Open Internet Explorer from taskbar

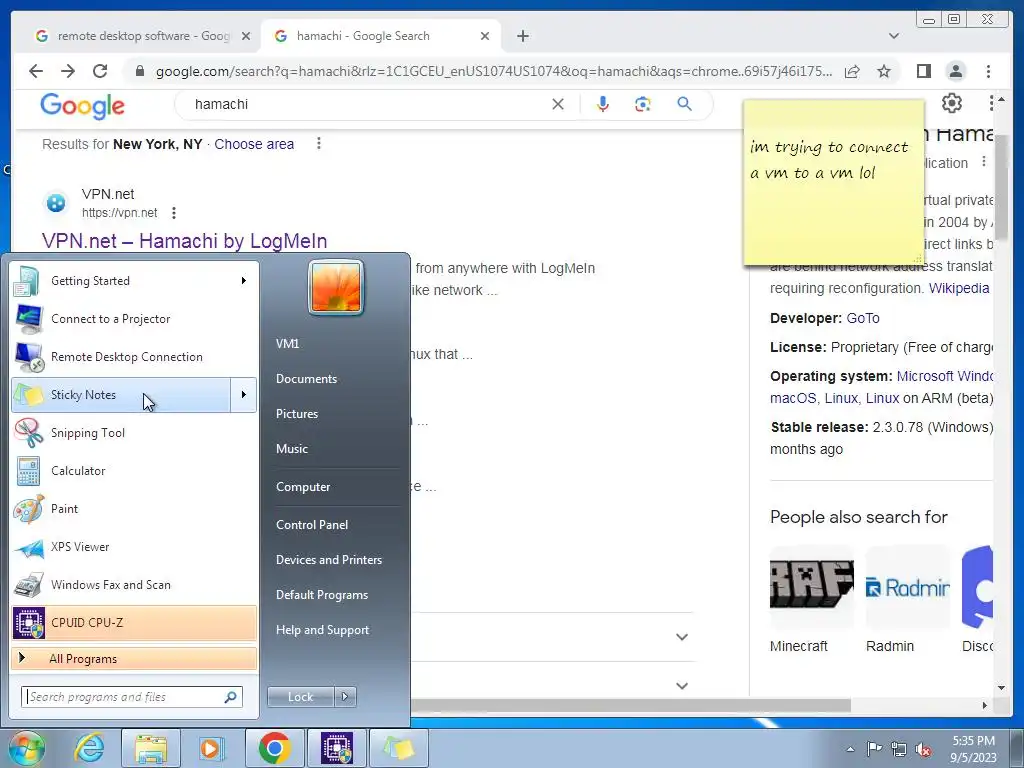click(89, 748)
